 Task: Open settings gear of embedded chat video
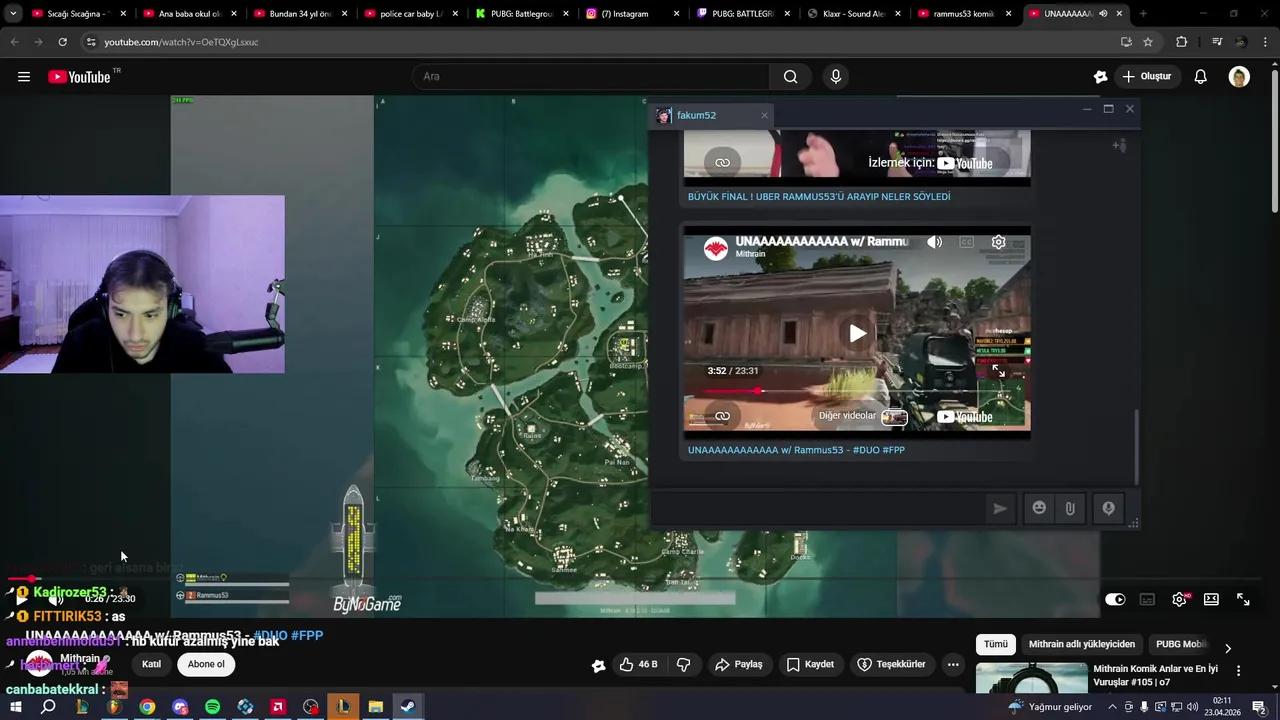998,242
